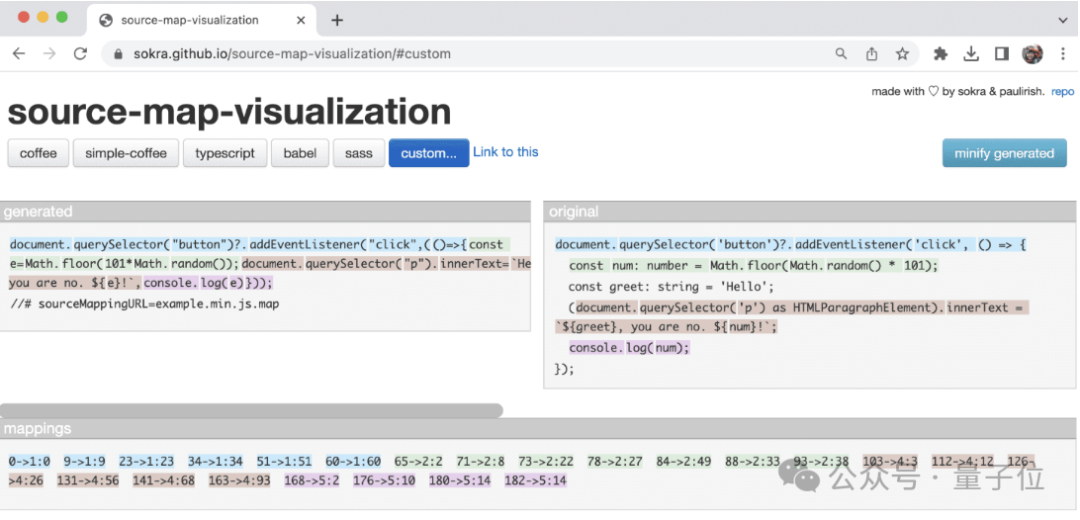The image size is (1080, 520).
Task: Select the coffee example button
Action: [38, 153]
